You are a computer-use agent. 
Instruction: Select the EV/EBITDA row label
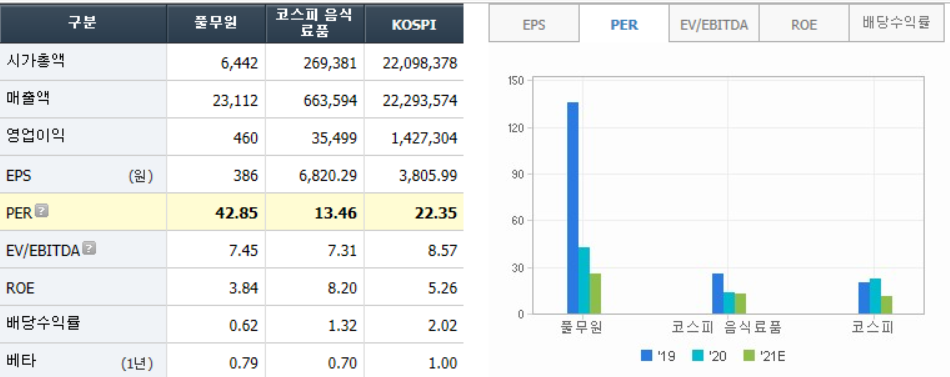tap(43, 250)
